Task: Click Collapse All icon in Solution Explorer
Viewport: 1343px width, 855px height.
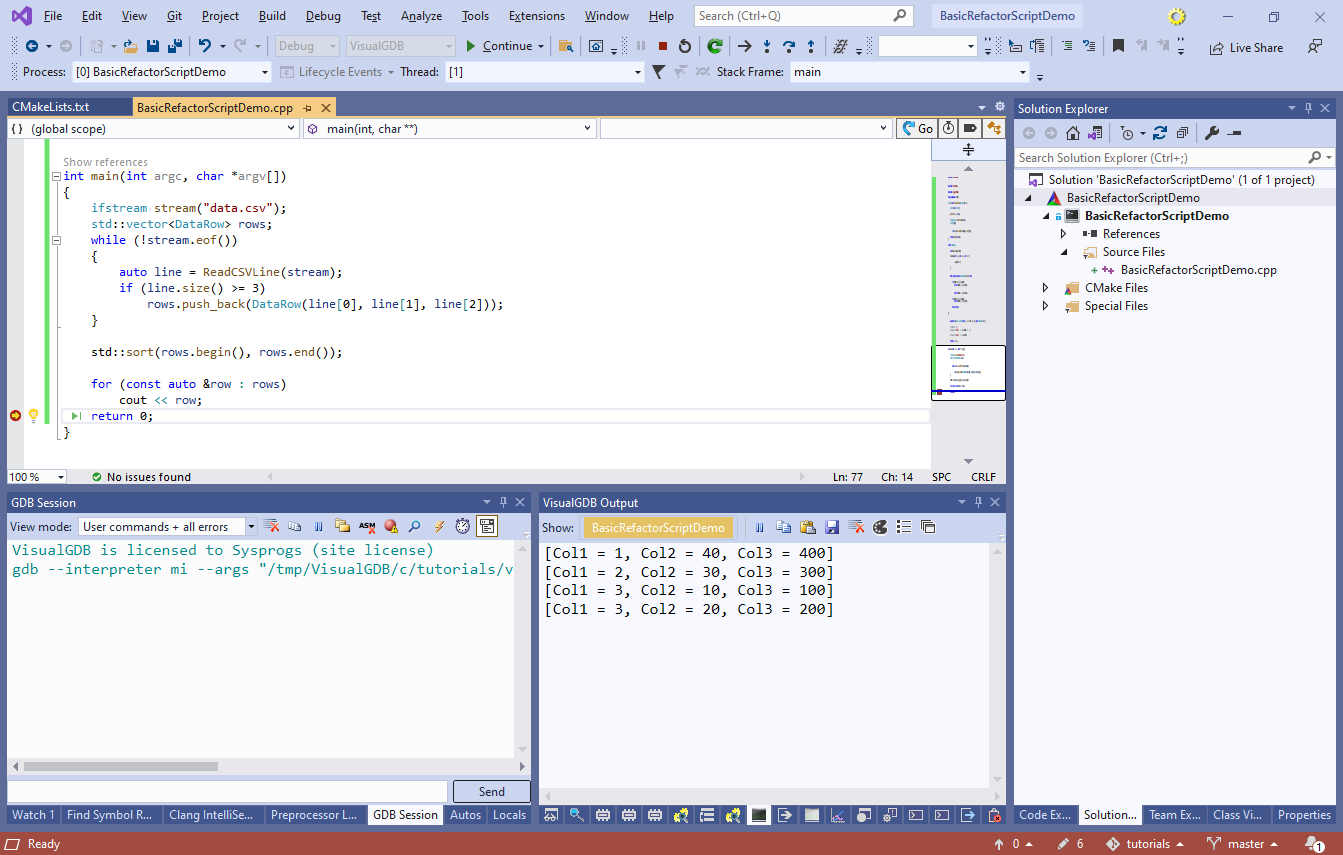Action: point(1182,133)
